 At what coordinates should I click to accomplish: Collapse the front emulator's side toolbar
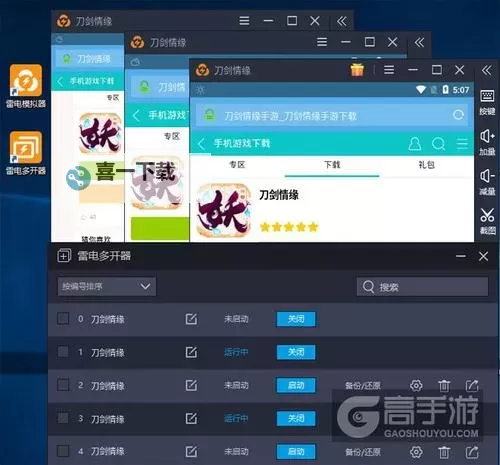[487, 70]
